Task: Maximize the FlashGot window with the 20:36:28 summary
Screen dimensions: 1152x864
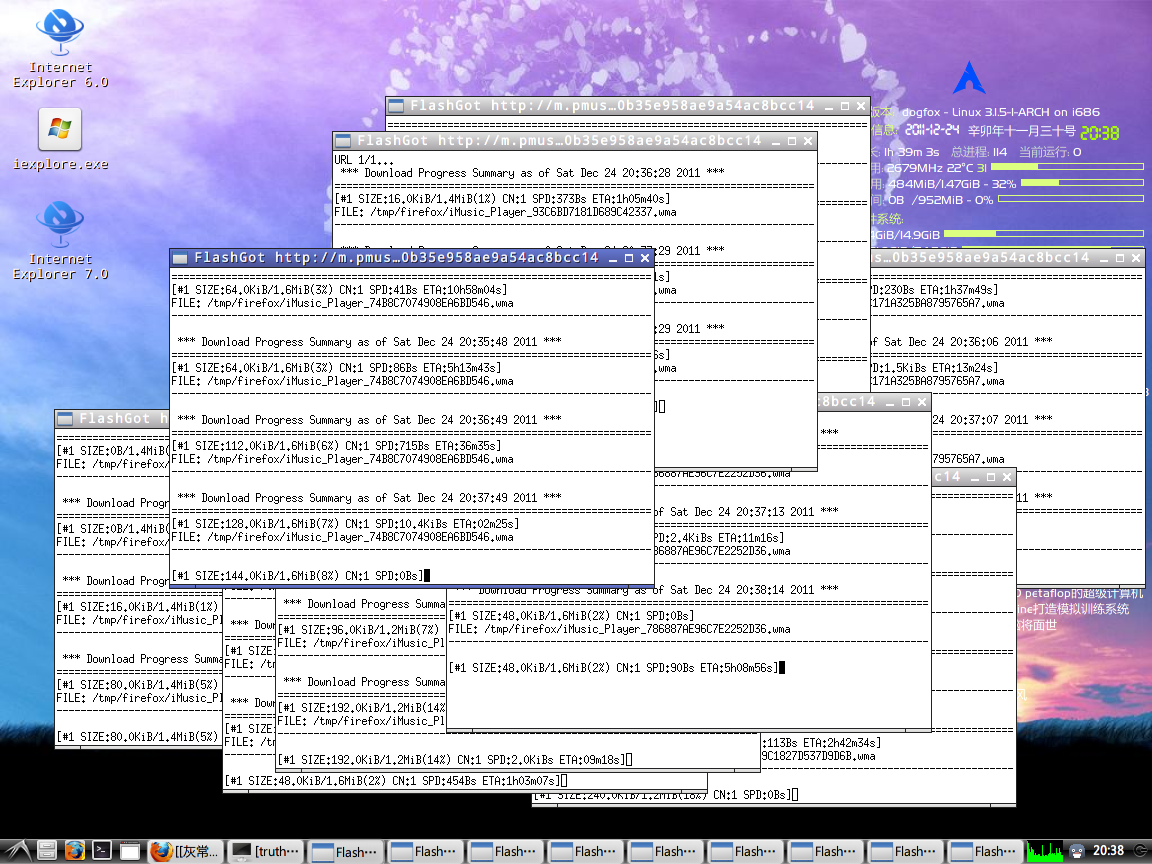Action: click(792, 141)
